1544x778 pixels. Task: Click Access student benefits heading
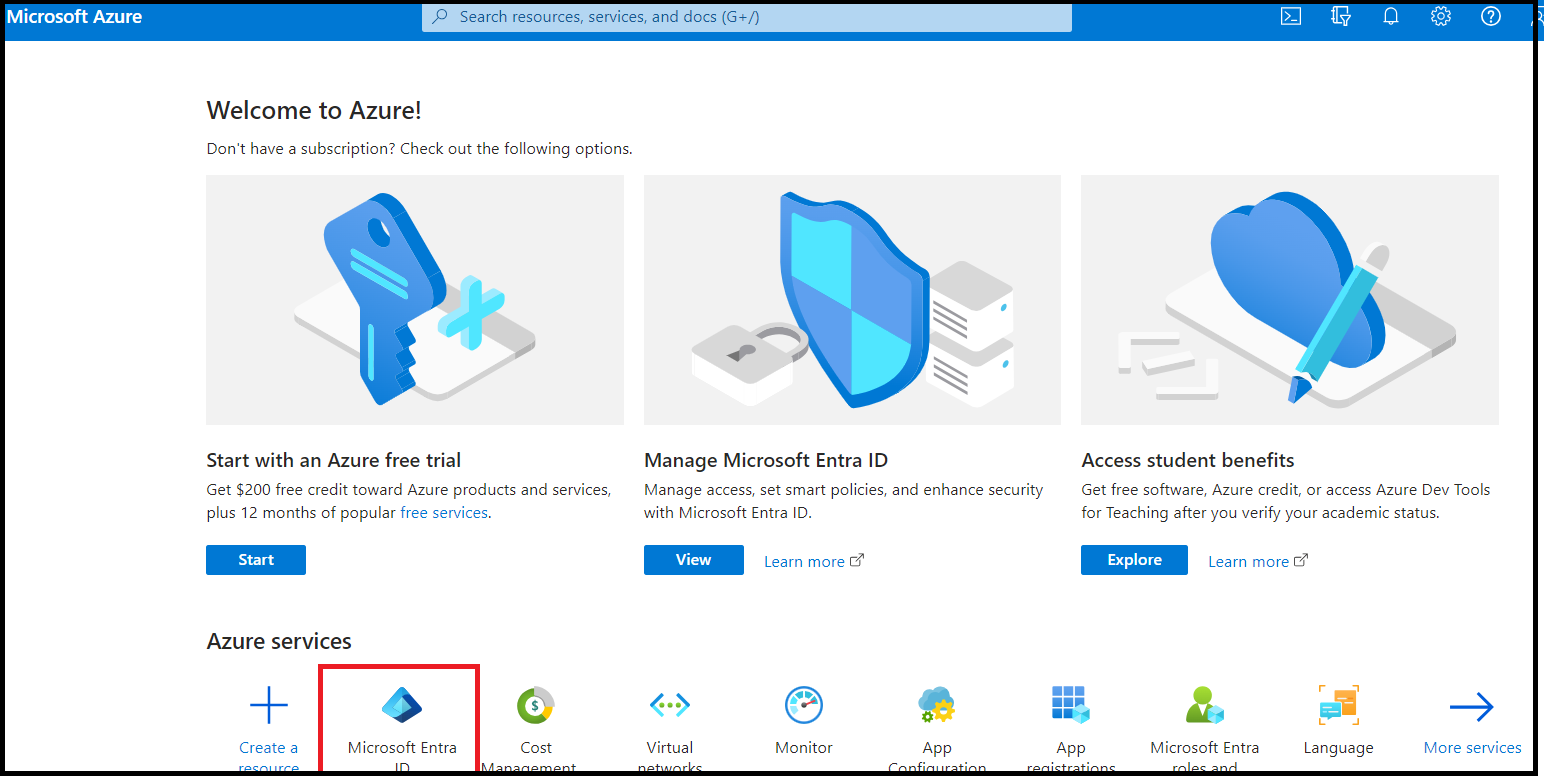[x=1188, y=460]
